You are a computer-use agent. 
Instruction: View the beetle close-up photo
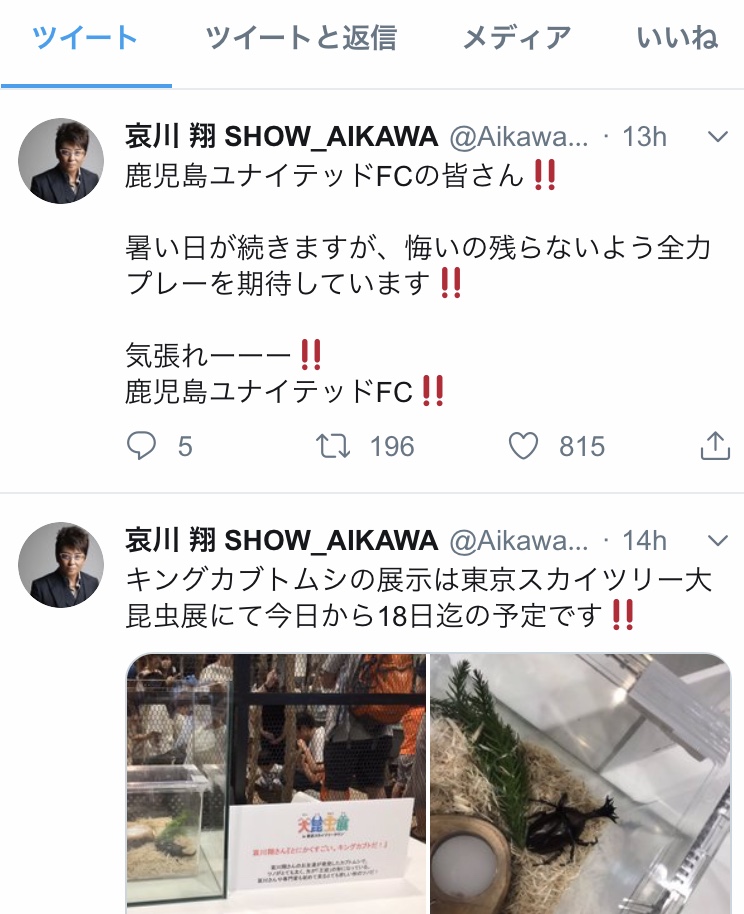click(581, 783)
